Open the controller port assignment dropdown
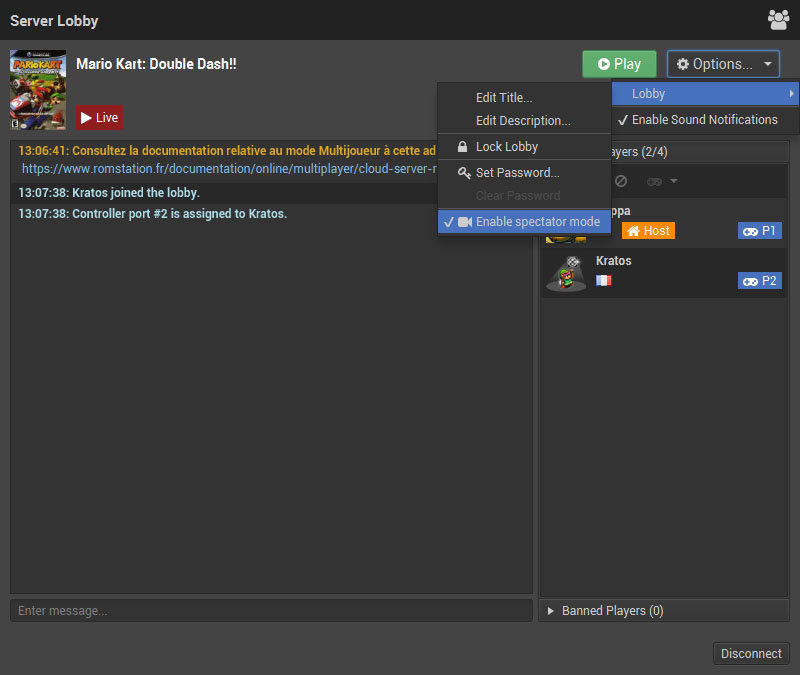 click(662, 181)
